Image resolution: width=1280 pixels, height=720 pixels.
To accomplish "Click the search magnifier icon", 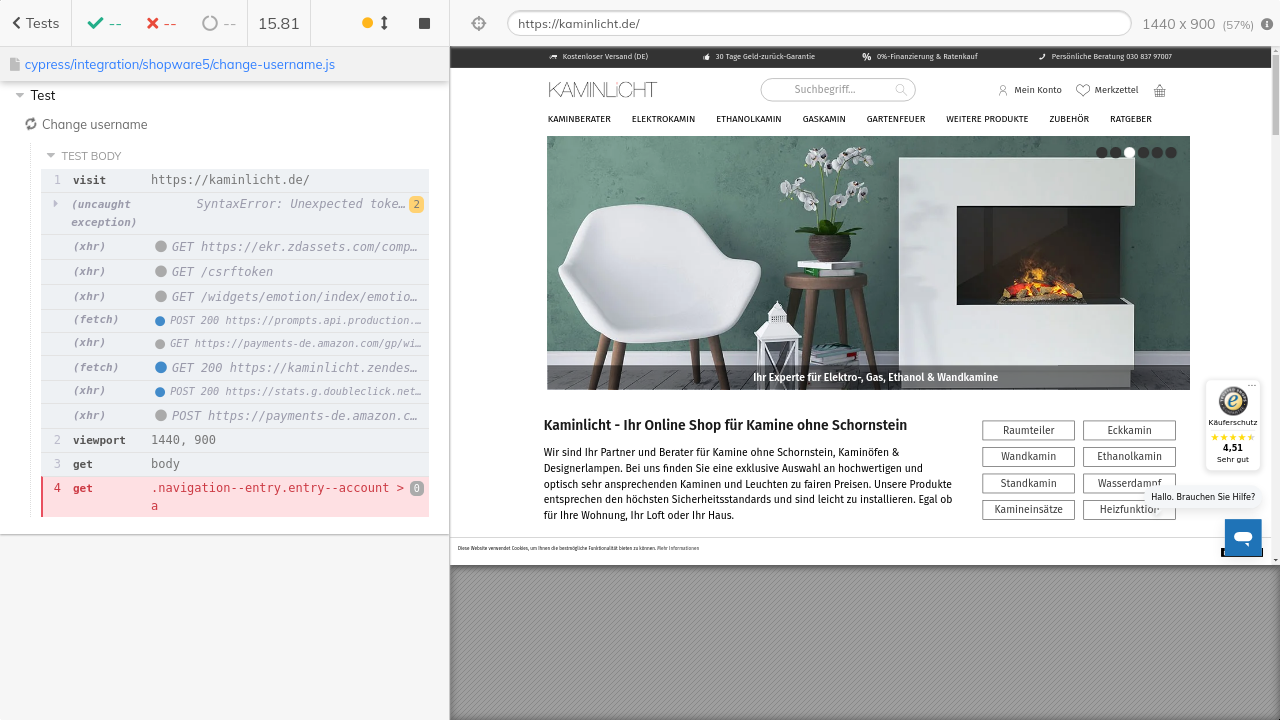I will pos(900,90).
